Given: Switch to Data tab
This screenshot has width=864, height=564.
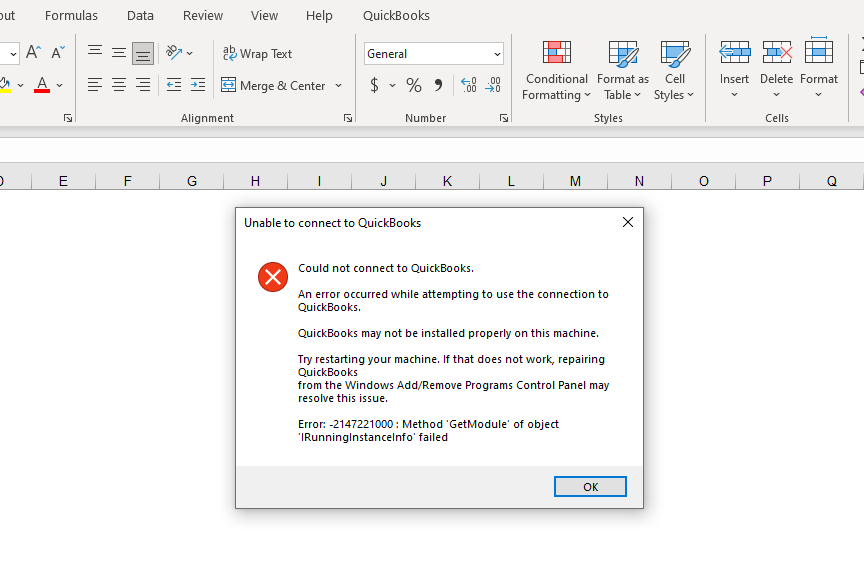Looking at the screenshot, I should coord(140,15).
